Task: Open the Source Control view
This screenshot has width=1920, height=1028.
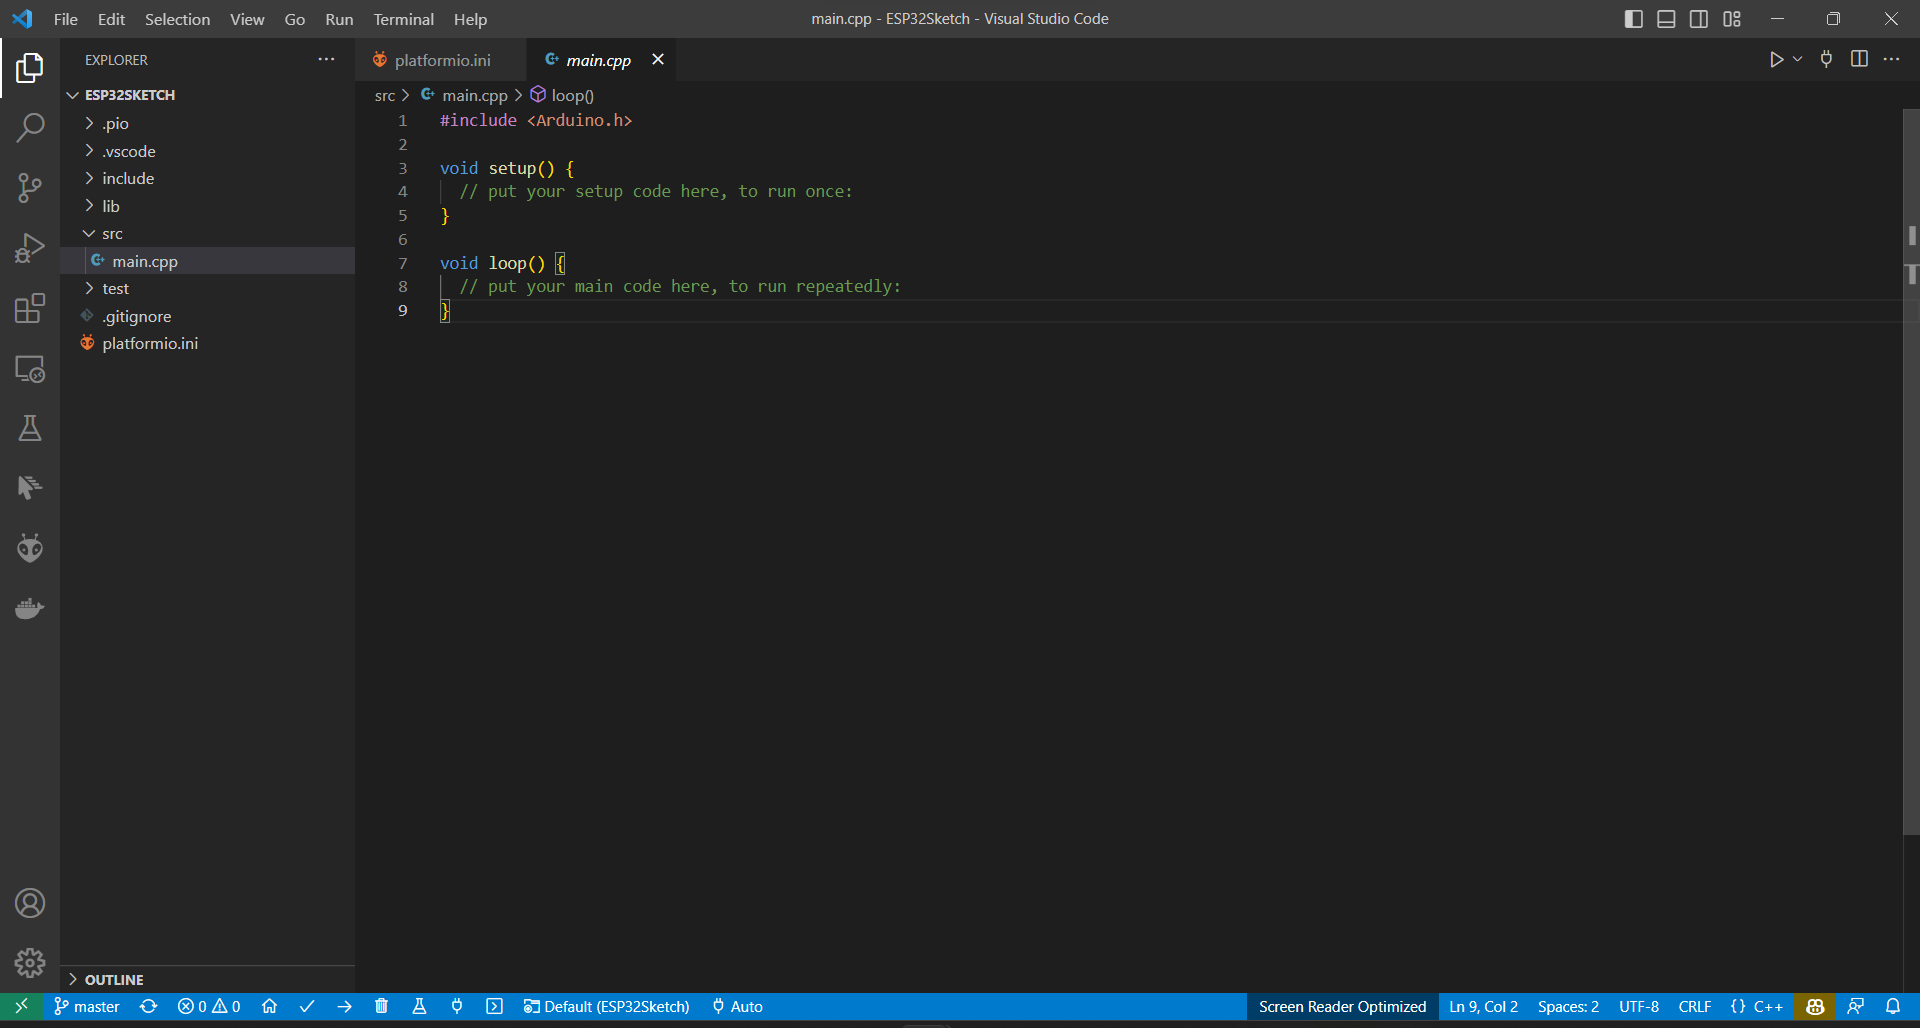Action: pyautogui.click(x=30, y=188)
